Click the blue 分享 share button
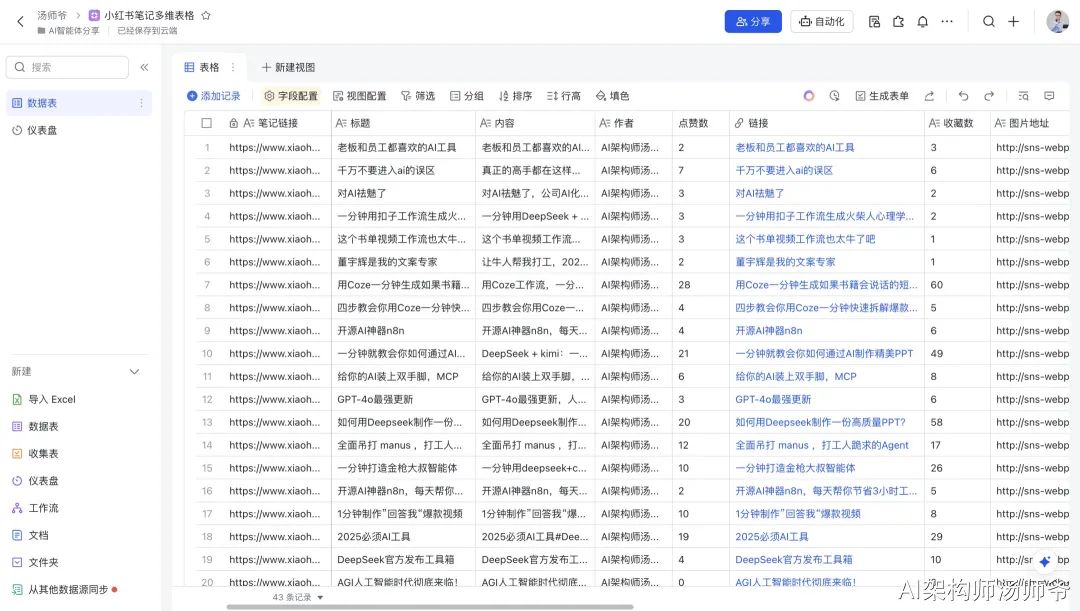This screenshot has height=611, width=1080. pyautogui.click(x=753, y=21)
